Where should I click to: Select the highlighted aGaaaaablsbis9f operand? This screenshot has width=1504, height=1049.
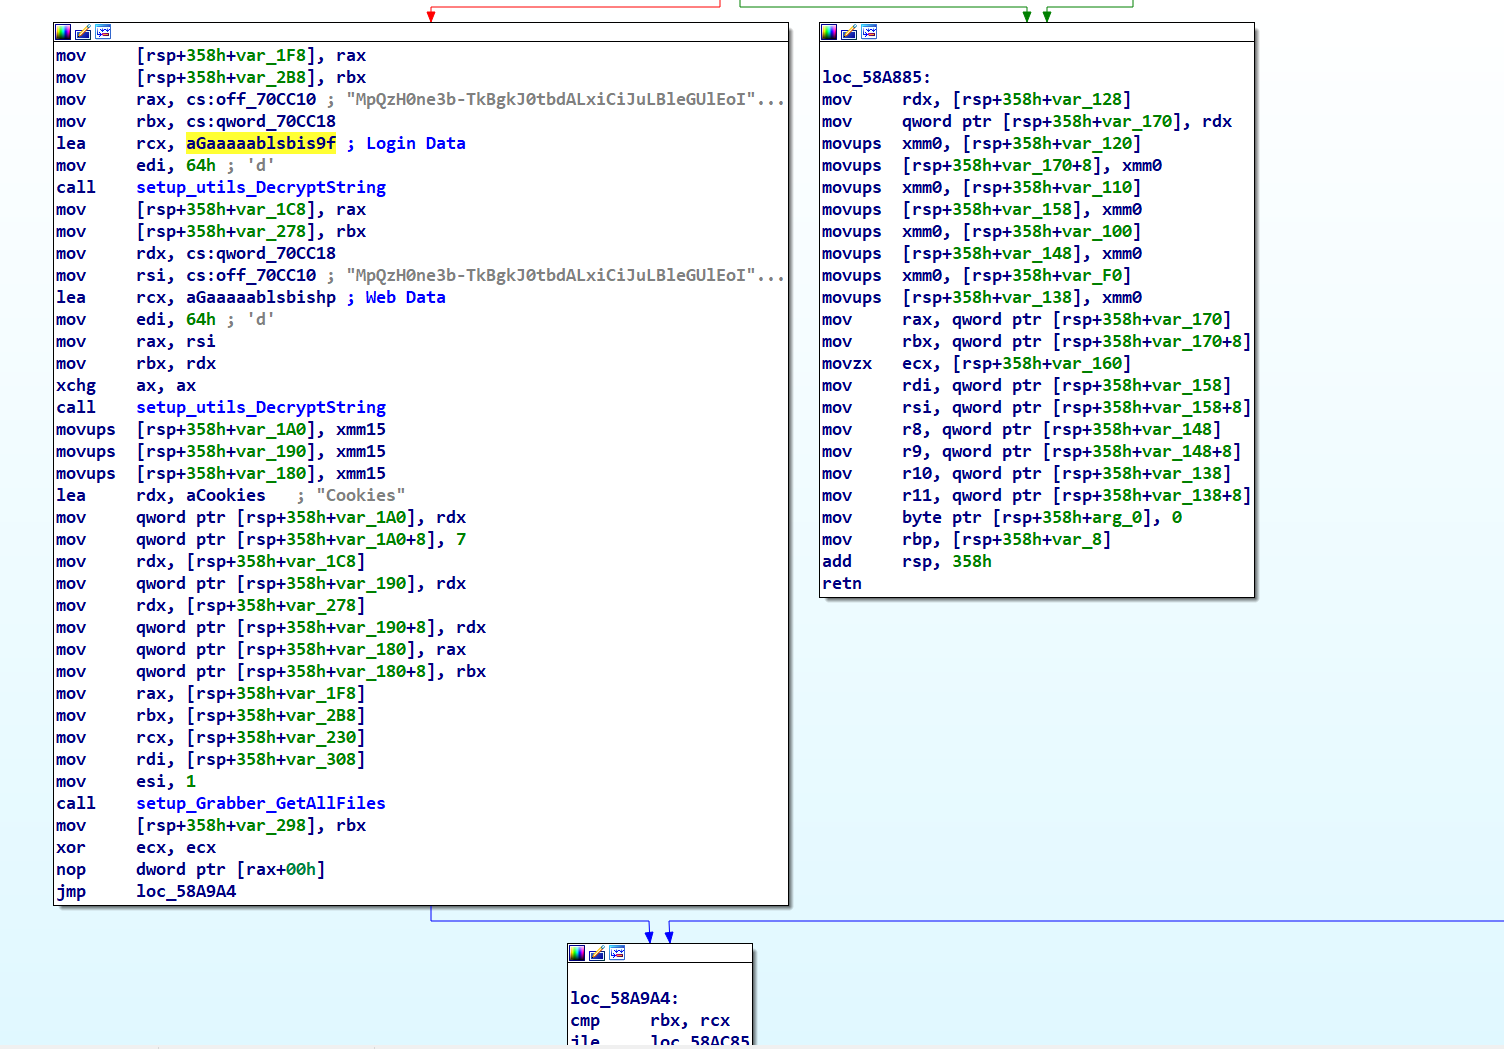point(260,143)
